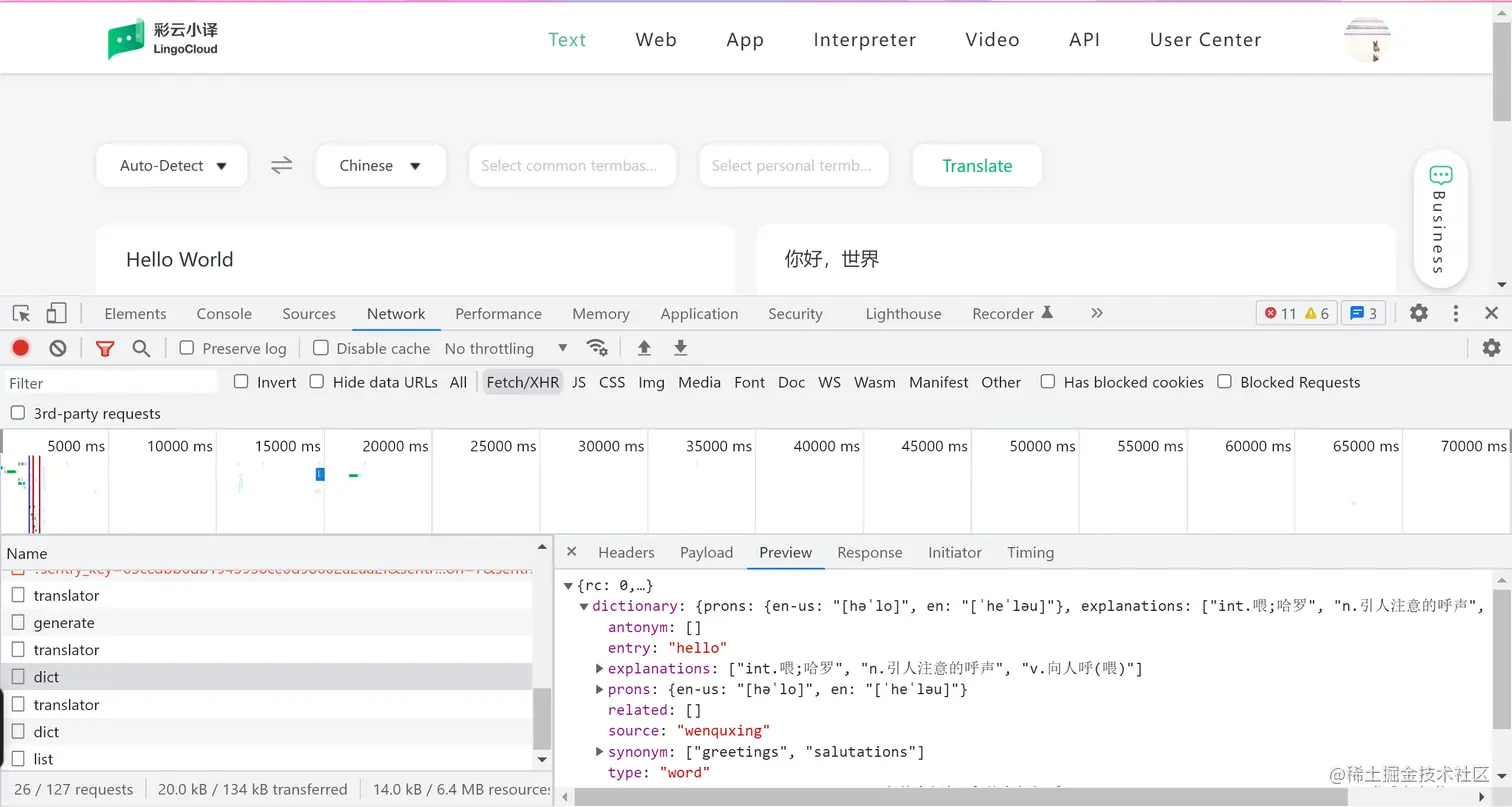
Task: Switch to the Console tab
Action: coord(224,313)
